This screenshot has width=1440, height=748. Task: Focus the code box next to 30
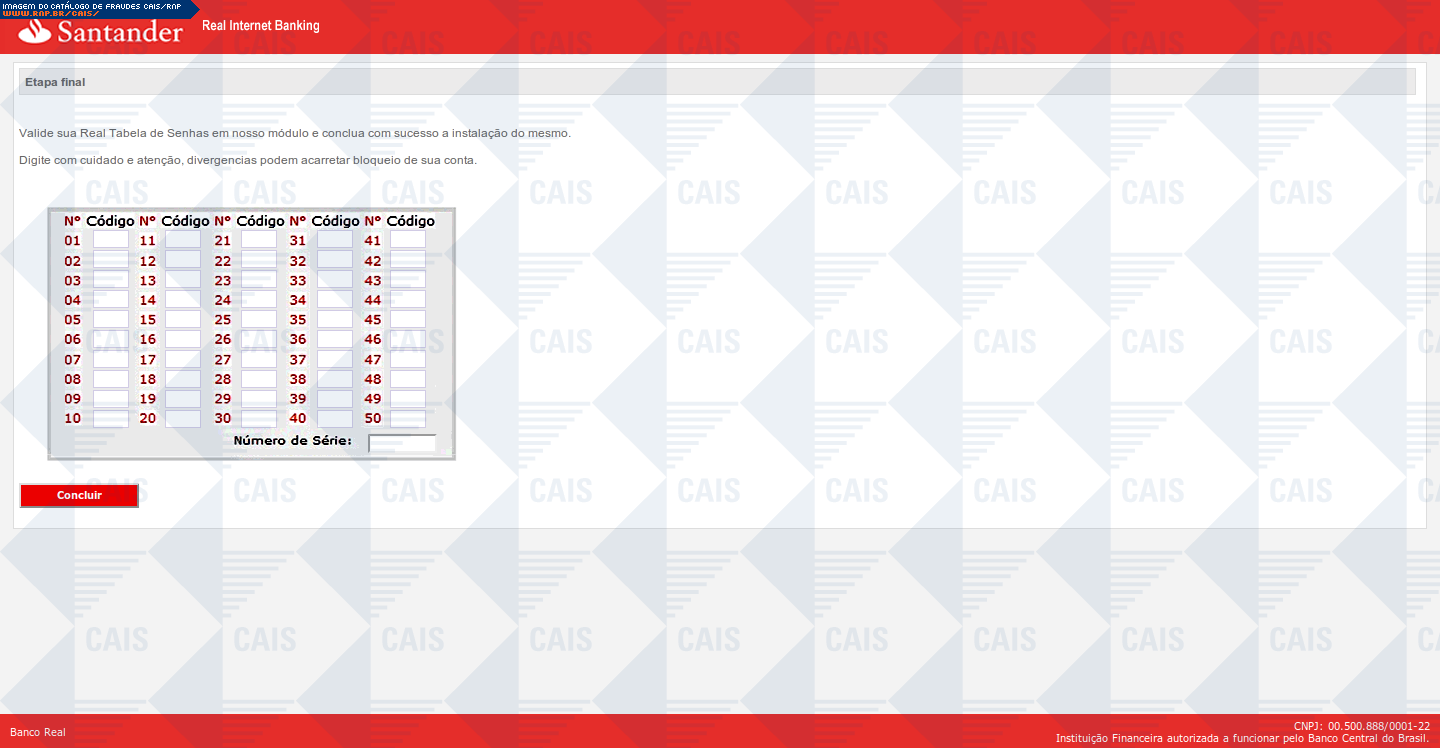tap(259, 419)
